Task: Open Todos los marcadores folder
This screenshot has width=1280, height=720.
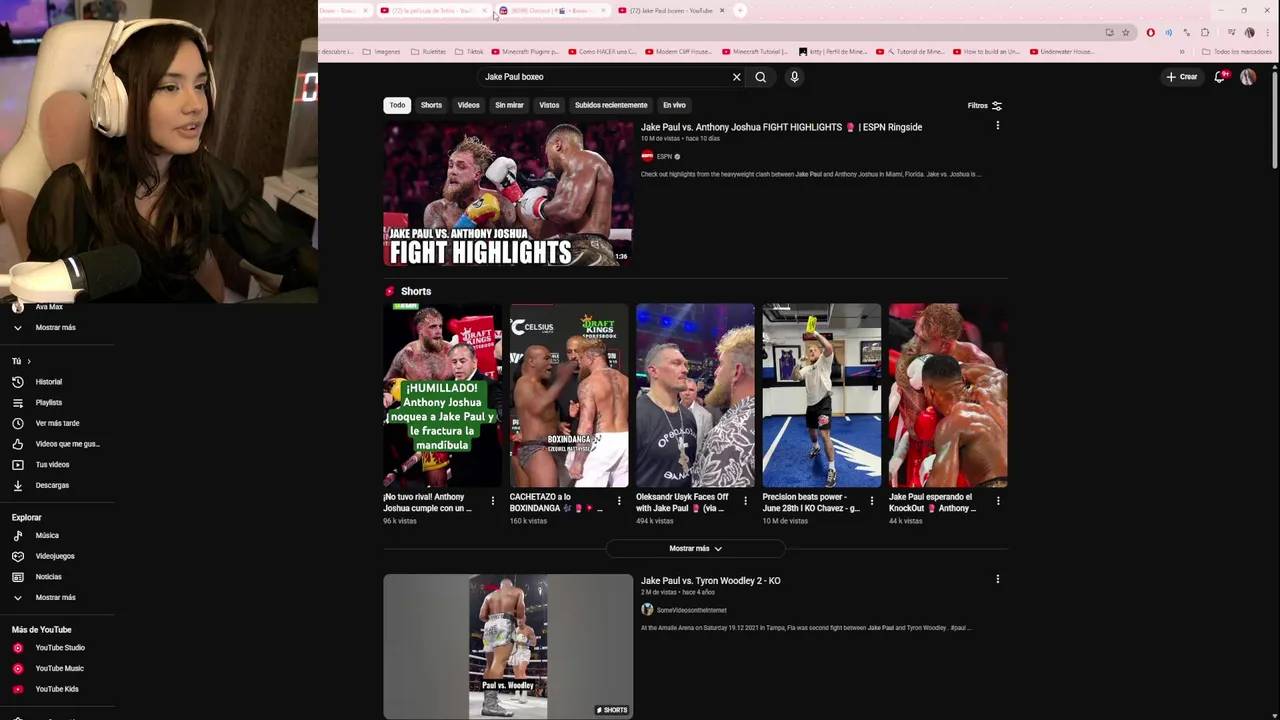Action: point(1237,51)
